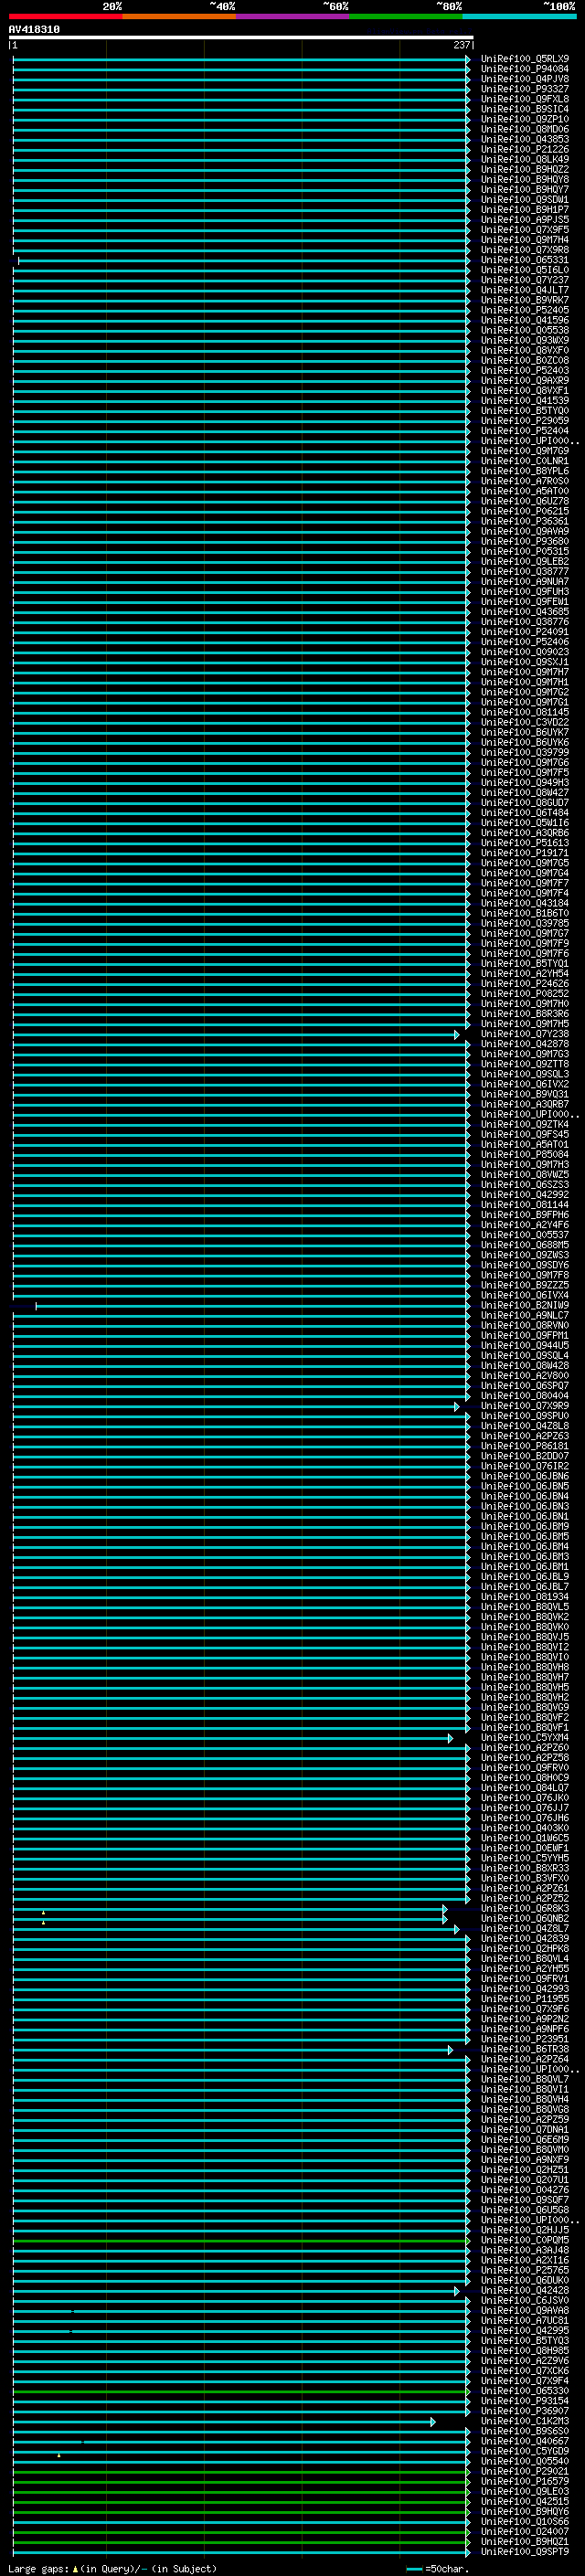Select hit UniRef100_Q42878
Image resolution: width=585 pixels, height=2576 pixels.
tap(524, 1044)
